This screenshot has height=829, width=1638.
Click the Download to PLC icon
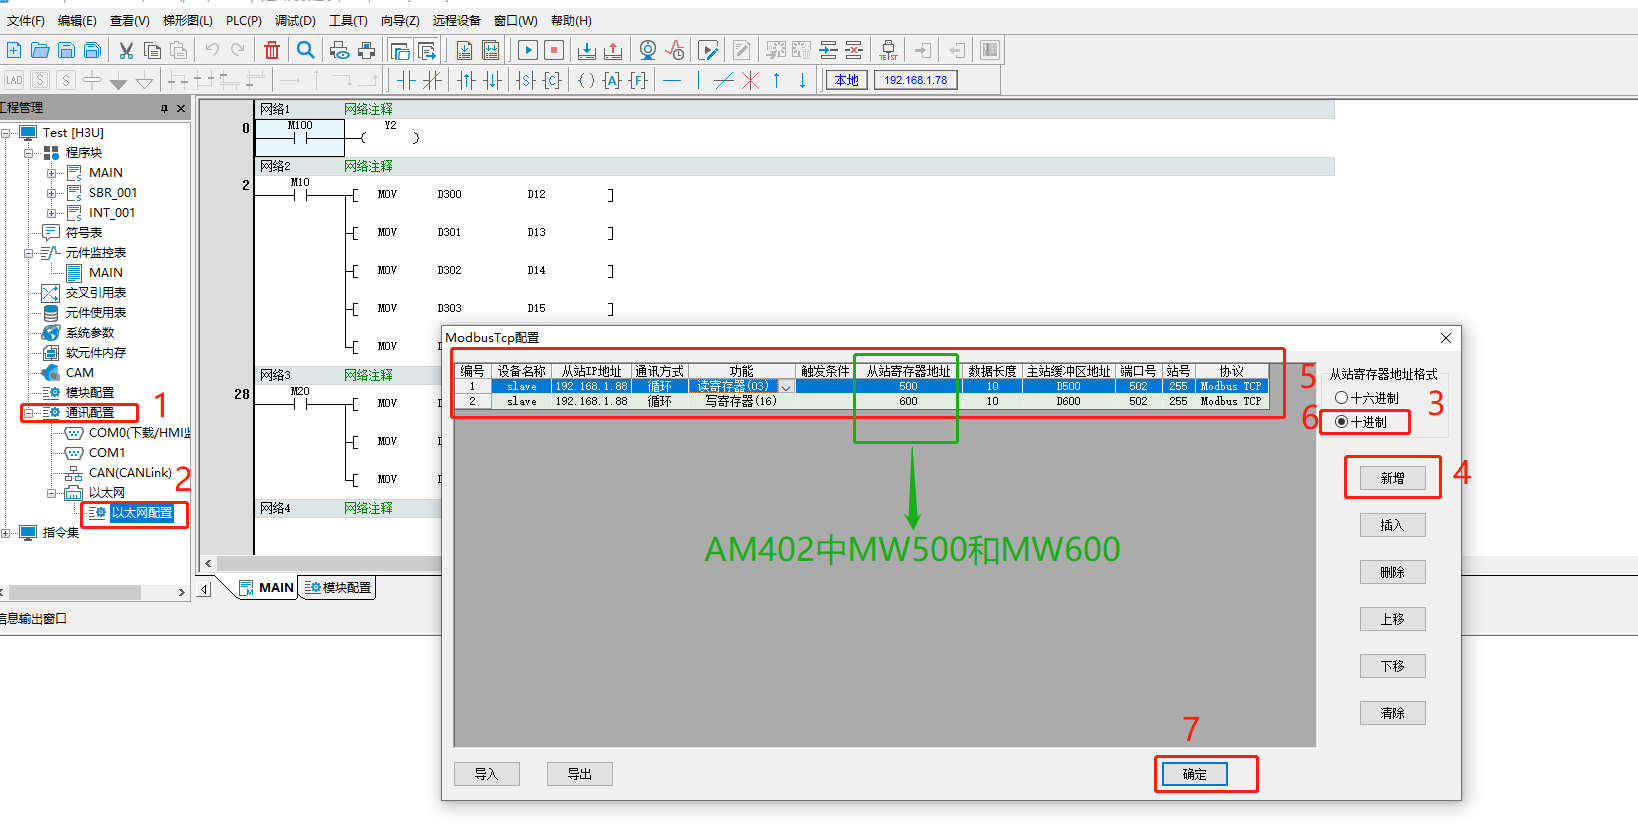point(587,50)
